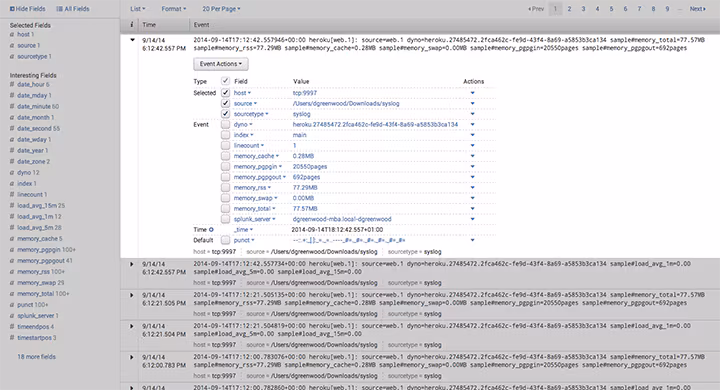720x390 pixels.
Task: Open the memory_total row actions arrow
Action: [472, 209]
